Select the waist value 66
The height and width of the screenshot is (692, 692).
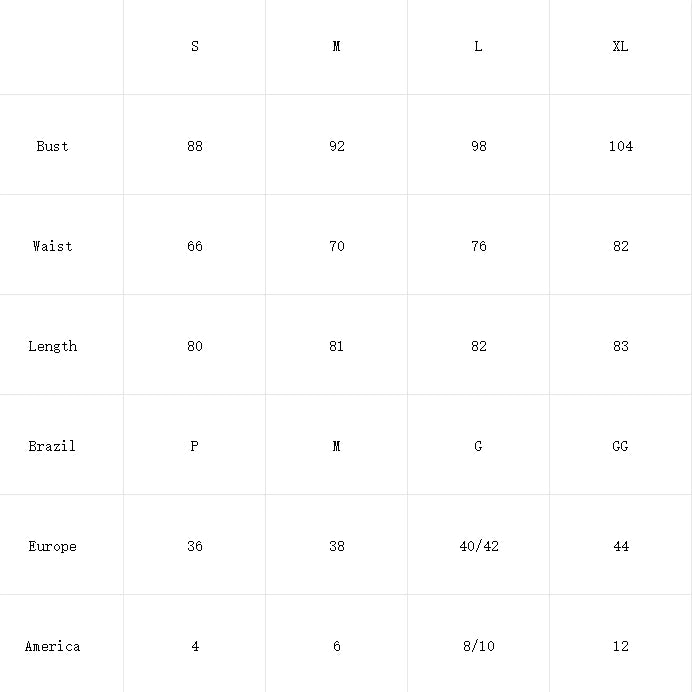[x=194, y=246]
